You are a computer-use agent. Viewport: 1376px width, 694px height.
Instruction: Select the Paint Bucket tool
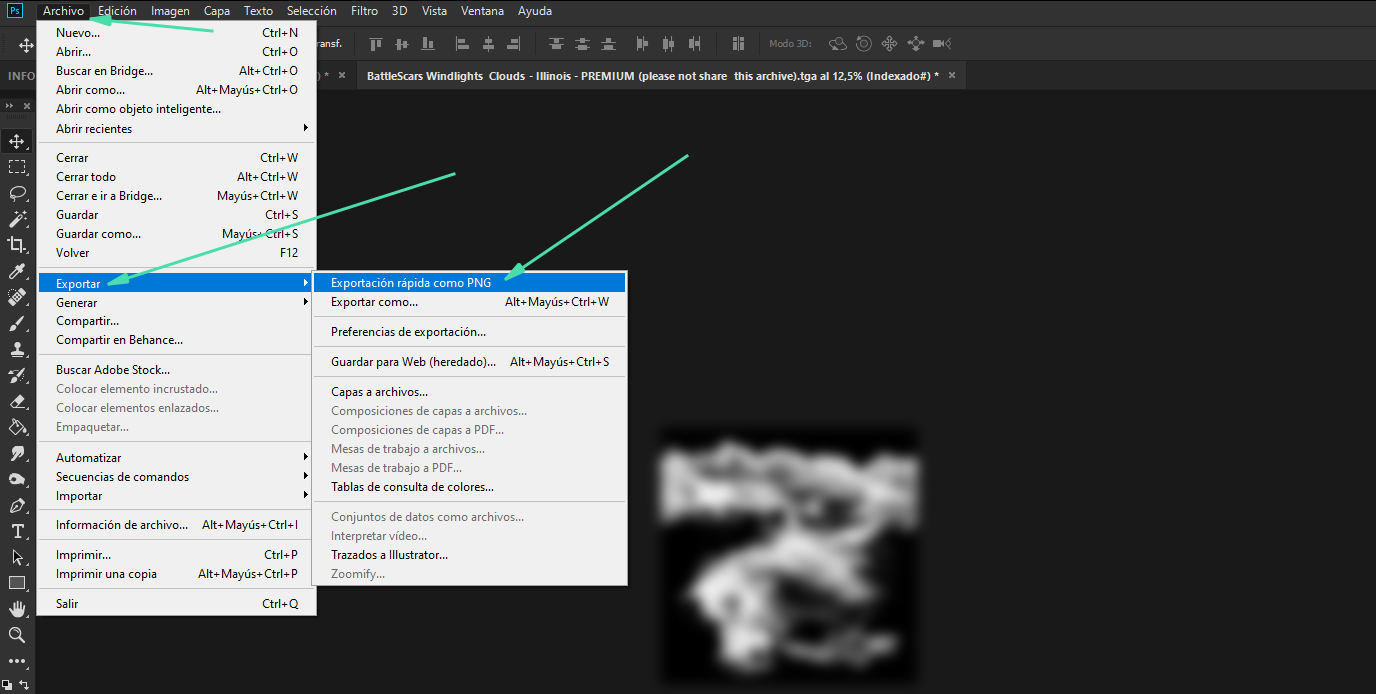(17, 427)
